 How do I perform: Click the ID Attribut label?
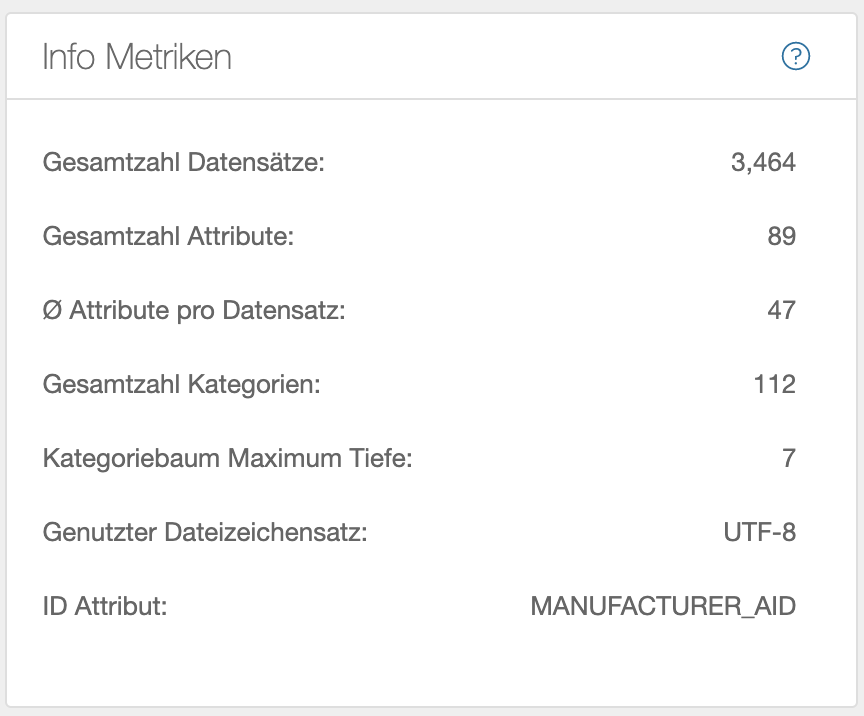[104, 606]
